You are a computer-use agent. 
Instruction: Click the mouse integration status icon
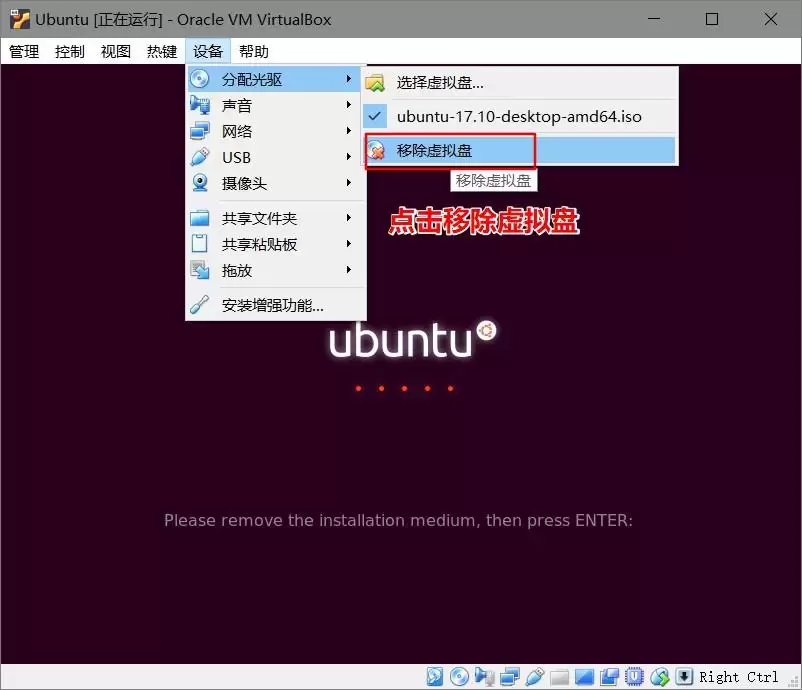(658, 675)
